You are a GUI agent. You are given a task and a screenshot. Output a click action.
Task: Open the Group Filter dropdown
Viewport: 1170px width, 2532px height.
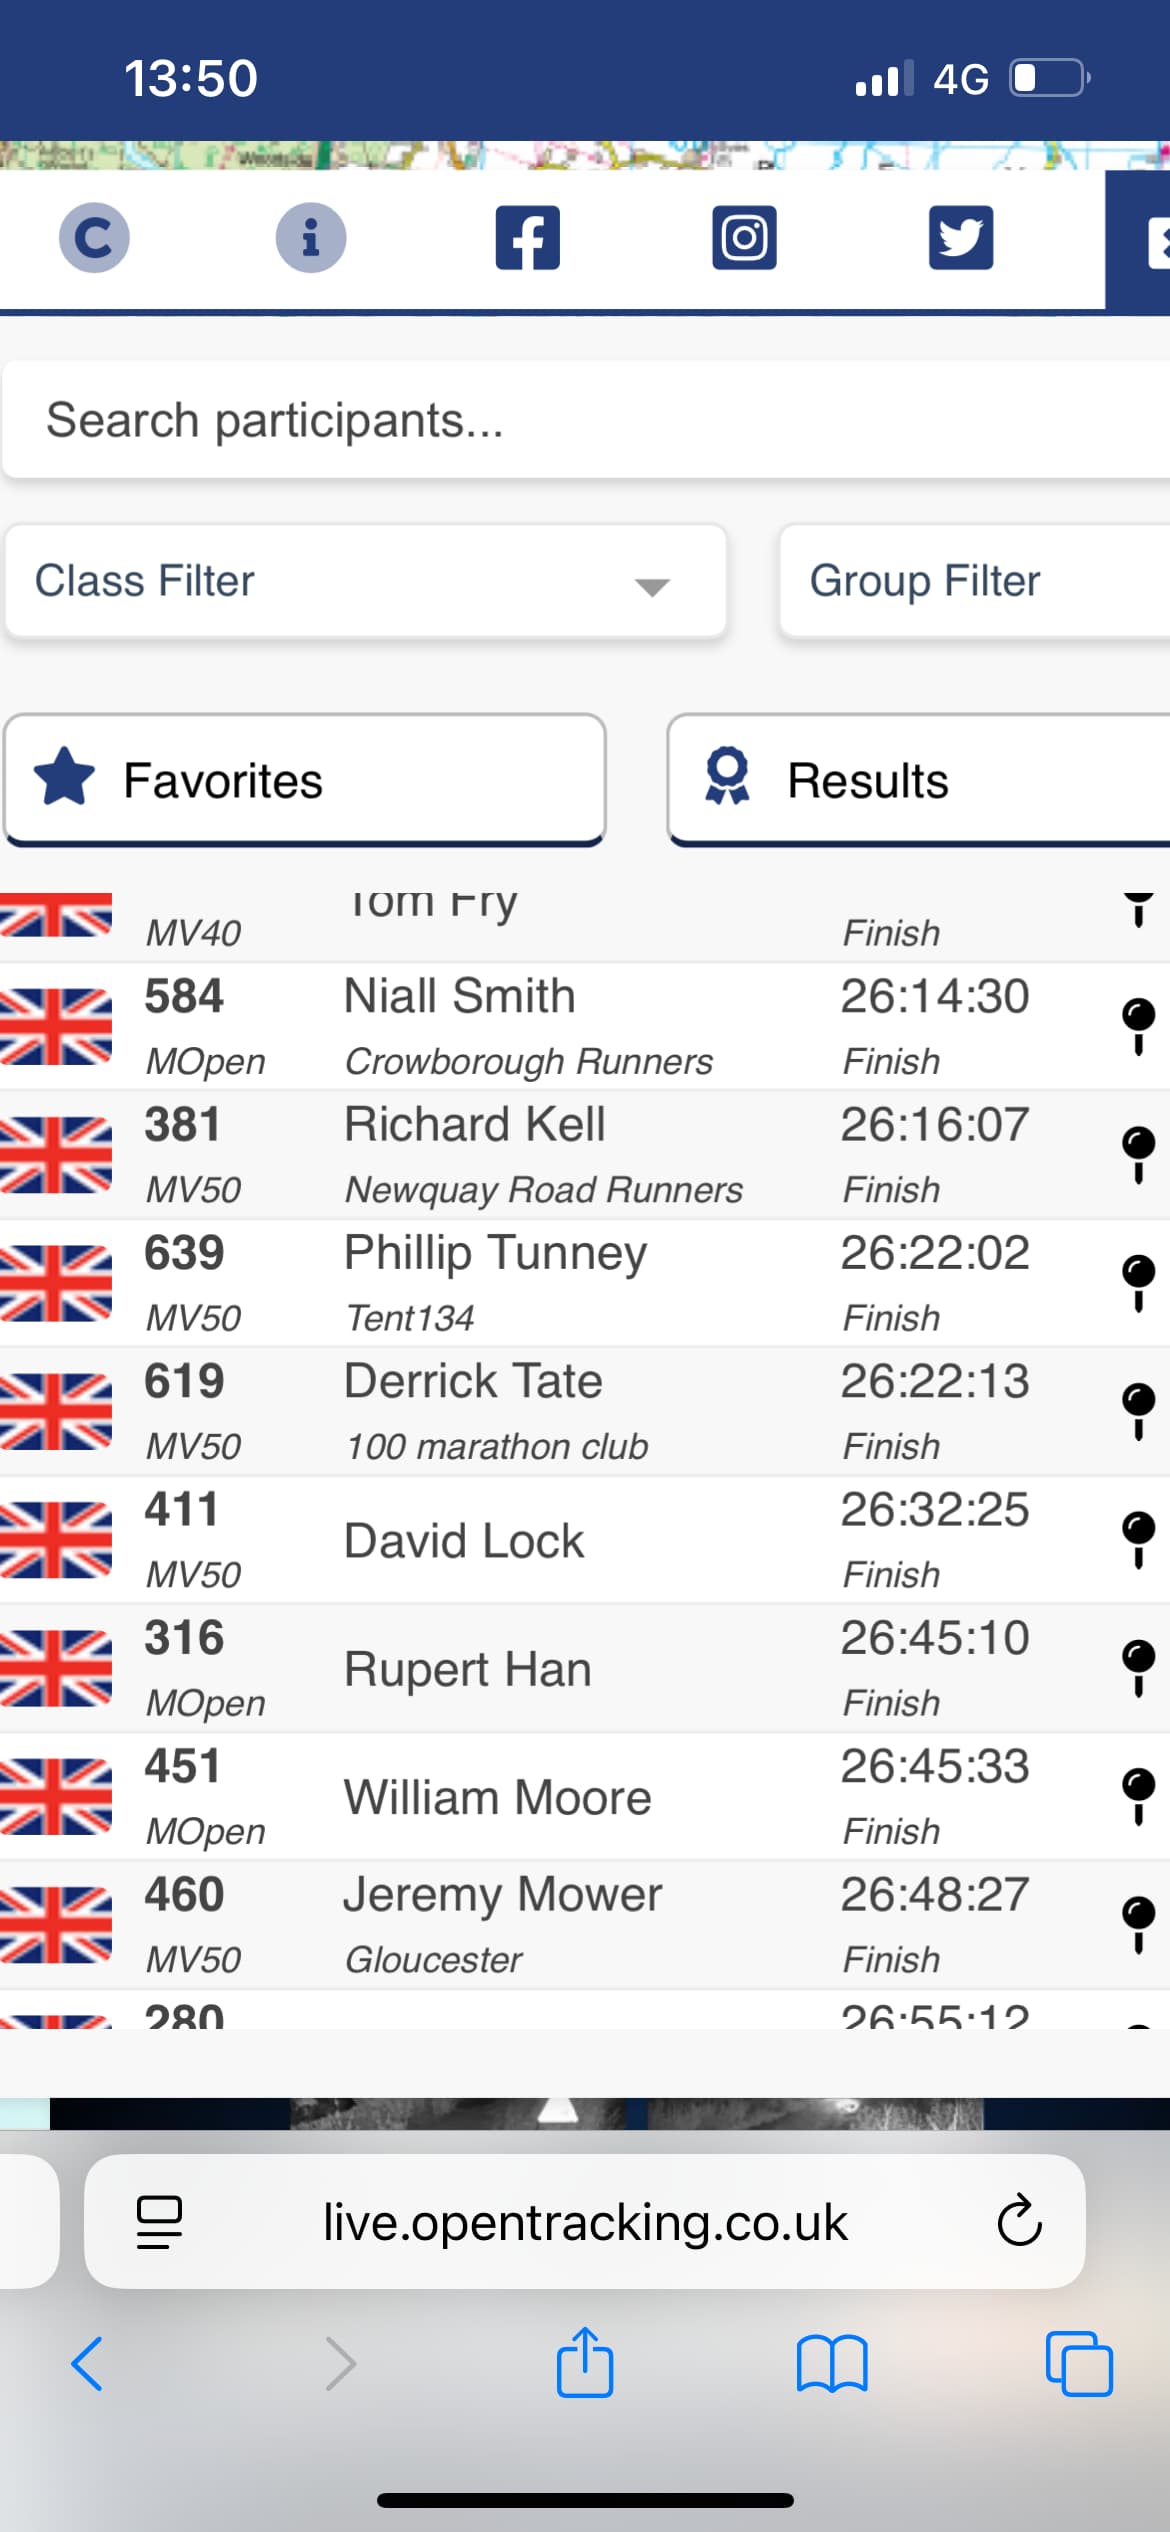coord(975,581)
